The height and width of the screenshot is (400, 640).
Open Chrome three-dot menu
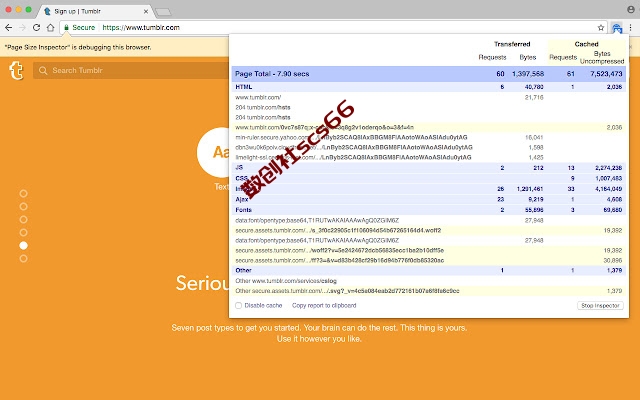coord(631,27)
